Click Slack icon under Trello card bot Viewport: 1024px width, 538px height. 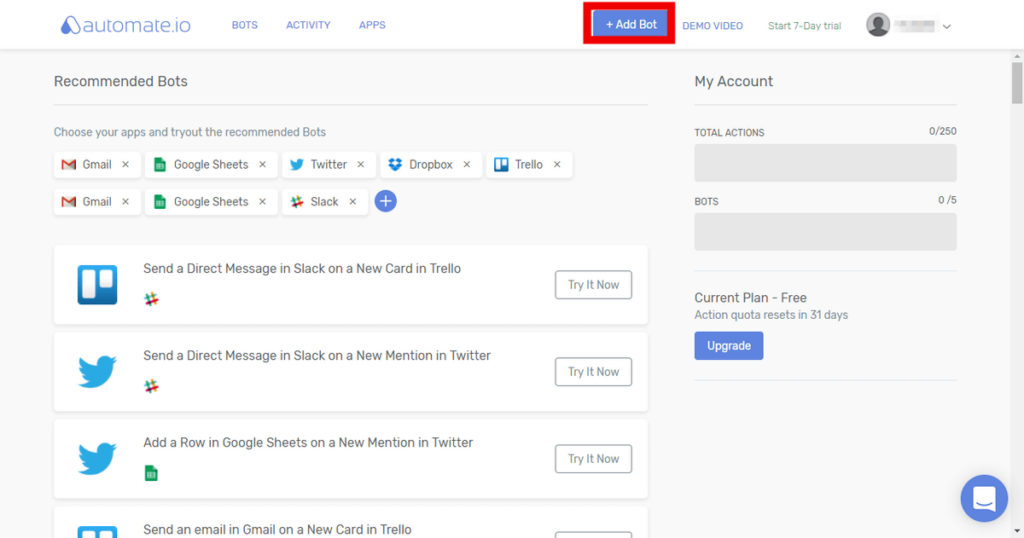coord(152,299)
